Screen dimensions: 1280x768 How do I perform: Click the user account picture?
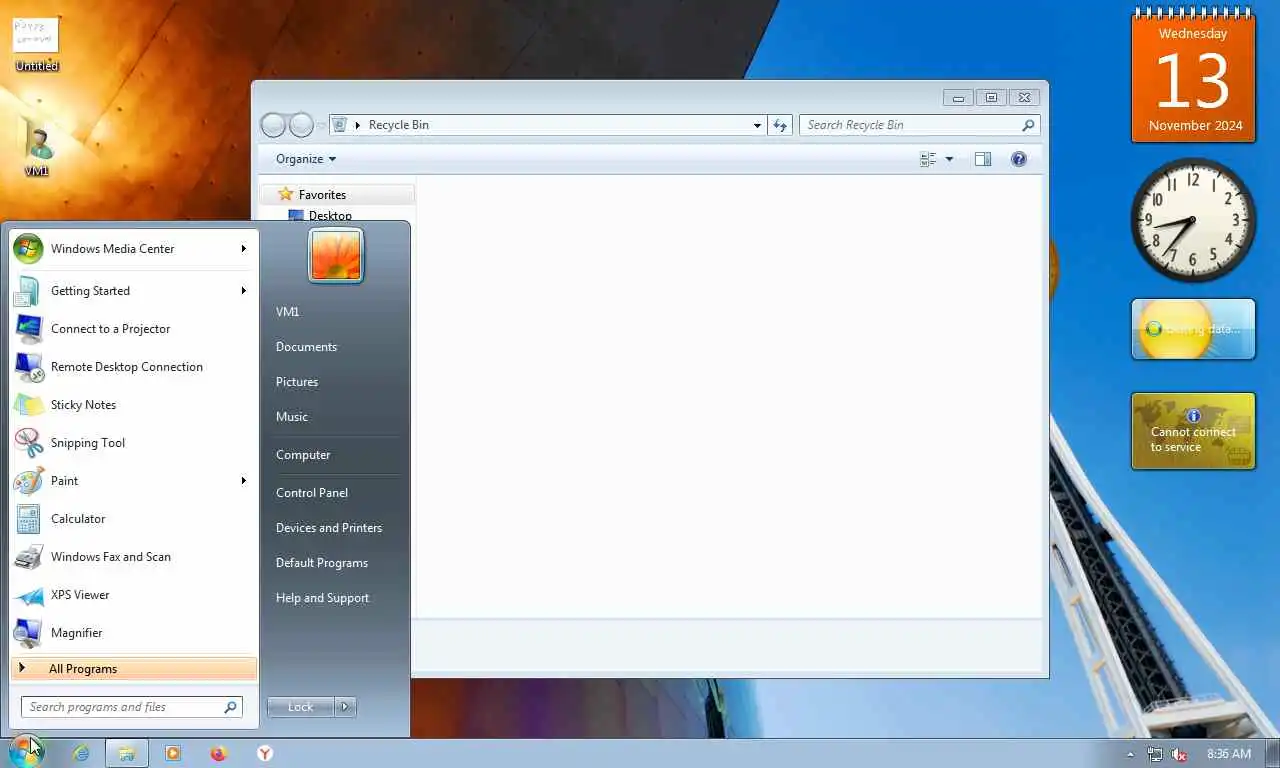pyautogui.click(x=336, y=255)
